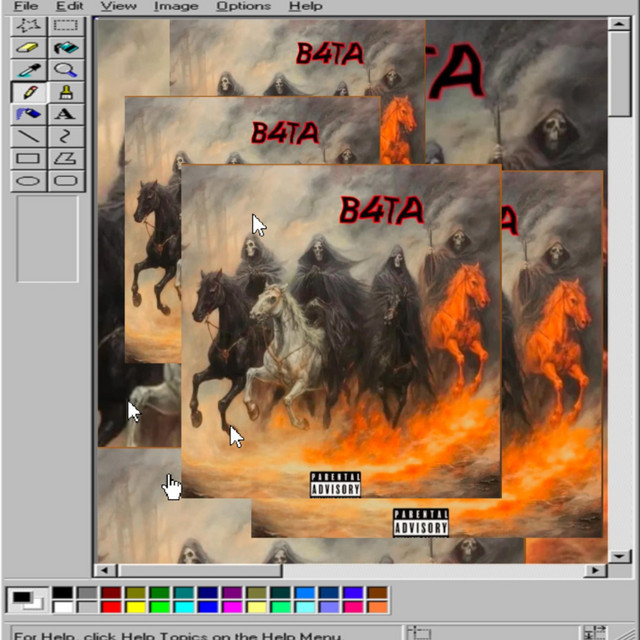Viewport: 640px width, 640px height.
Task: Select the rectangular Select tool
Action: point(66,25)
